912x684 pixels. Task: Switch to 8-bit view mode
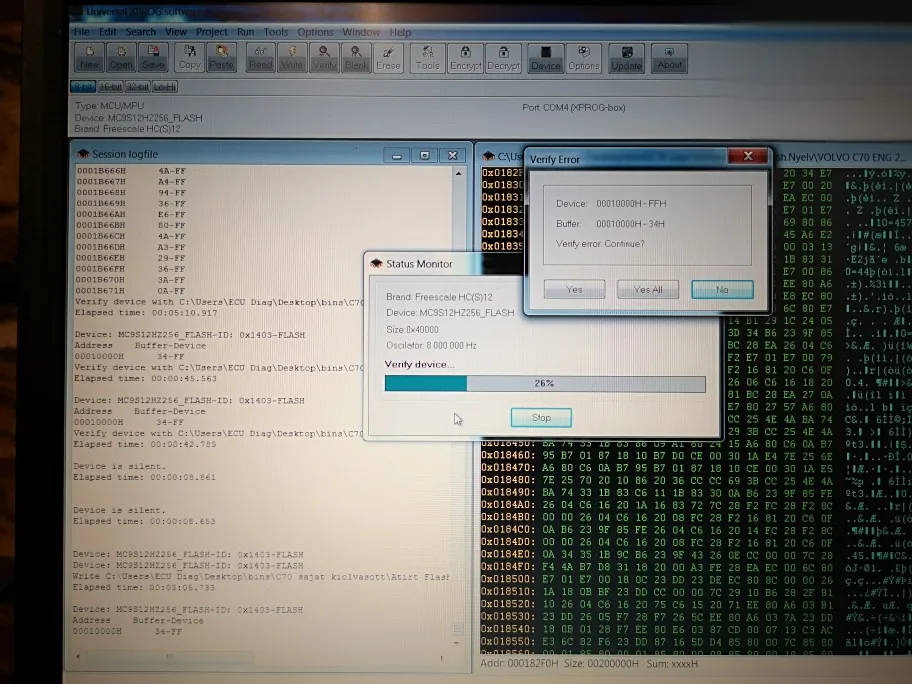83,87
